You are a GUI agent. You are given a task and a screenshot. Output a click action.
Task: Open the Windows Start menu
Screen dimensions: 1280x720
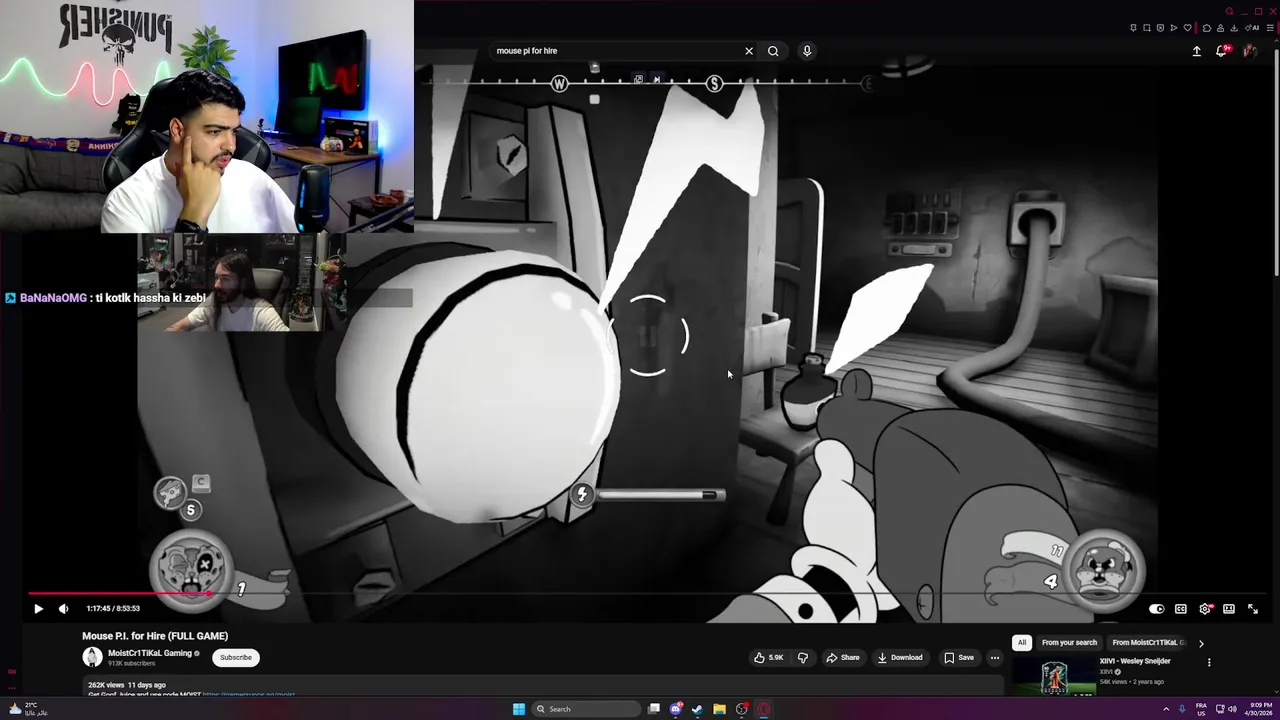point(519,709)
